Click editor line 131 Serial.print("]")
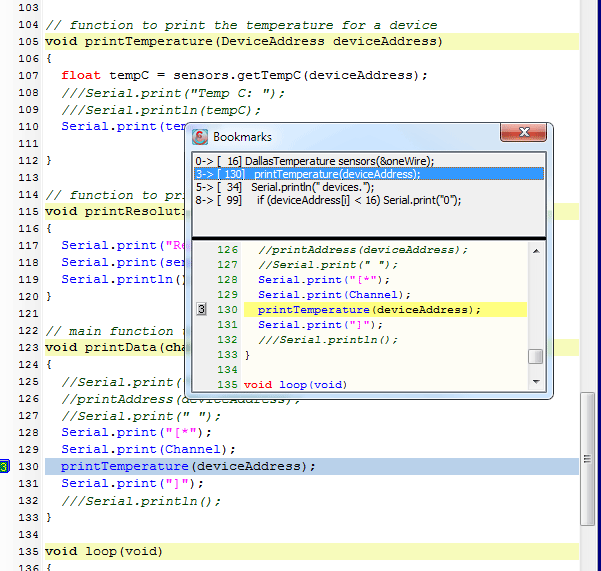Viewport: 601px width, 571px height. [x=132, y=483]
